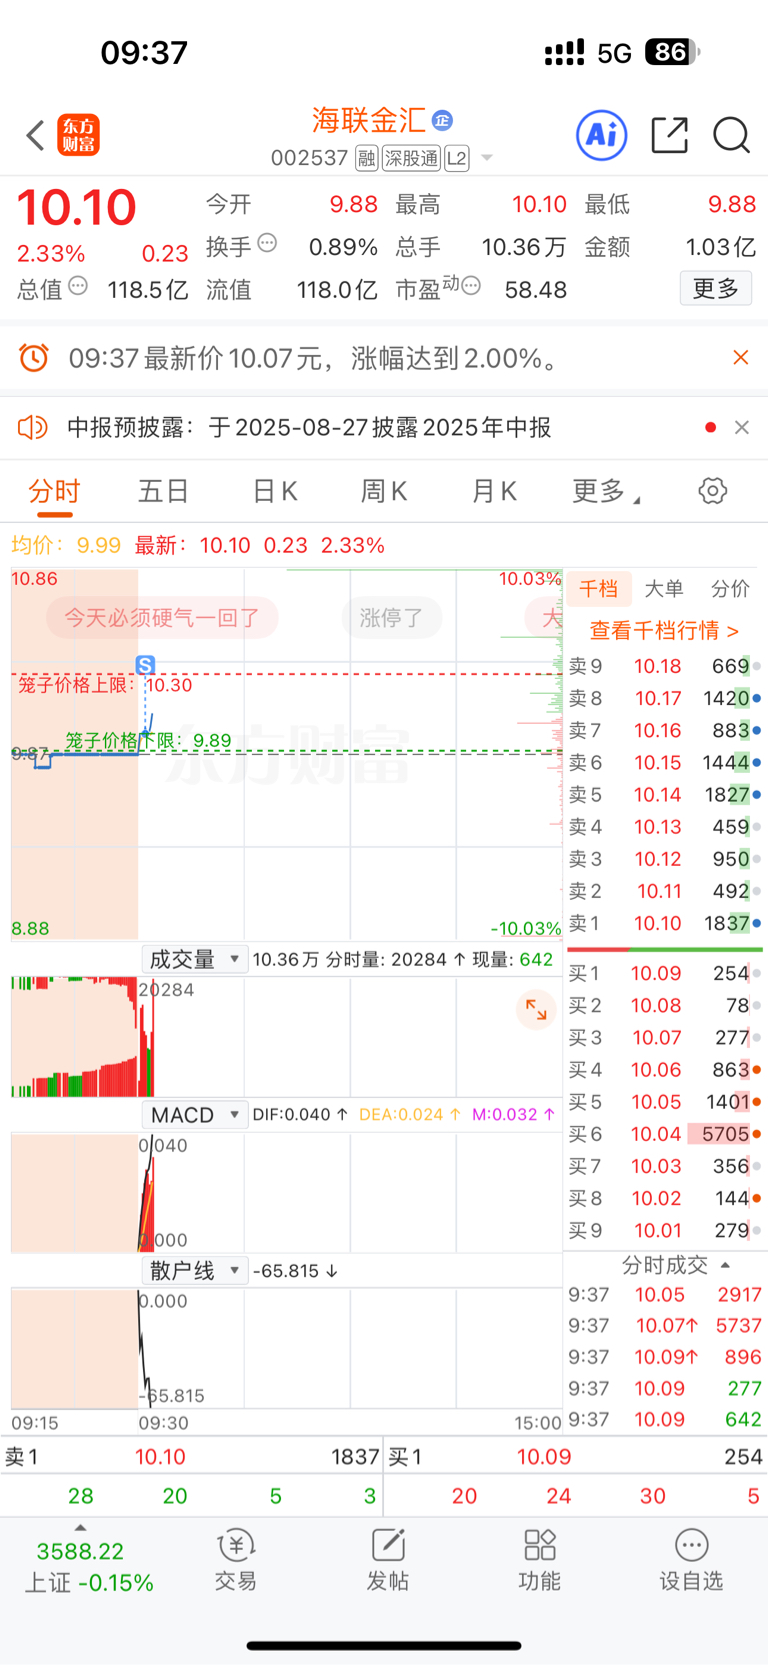Screen dimensions: 768x1665
Task: Open the search magnifier icon
Action: (x=731, y=135)
